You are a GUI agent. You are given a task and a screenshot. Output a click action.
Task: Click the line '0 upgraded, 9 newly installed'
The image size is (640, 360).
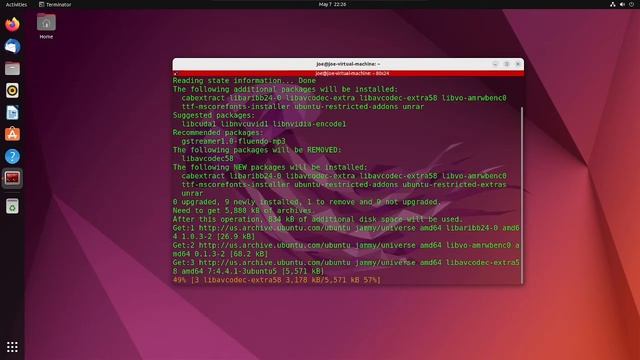click(x=307, y=202)
